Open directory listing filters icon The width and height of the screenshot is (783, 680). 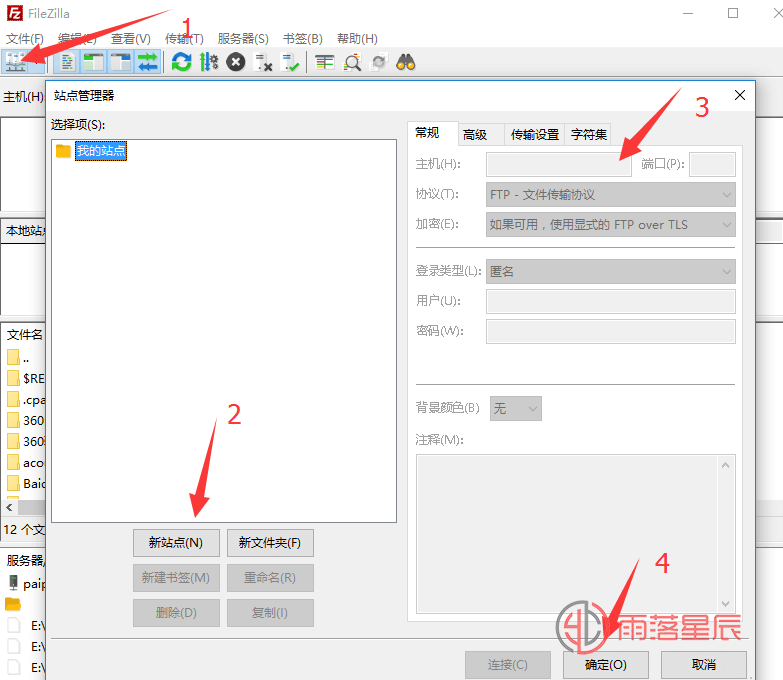(x=324, y=62)
